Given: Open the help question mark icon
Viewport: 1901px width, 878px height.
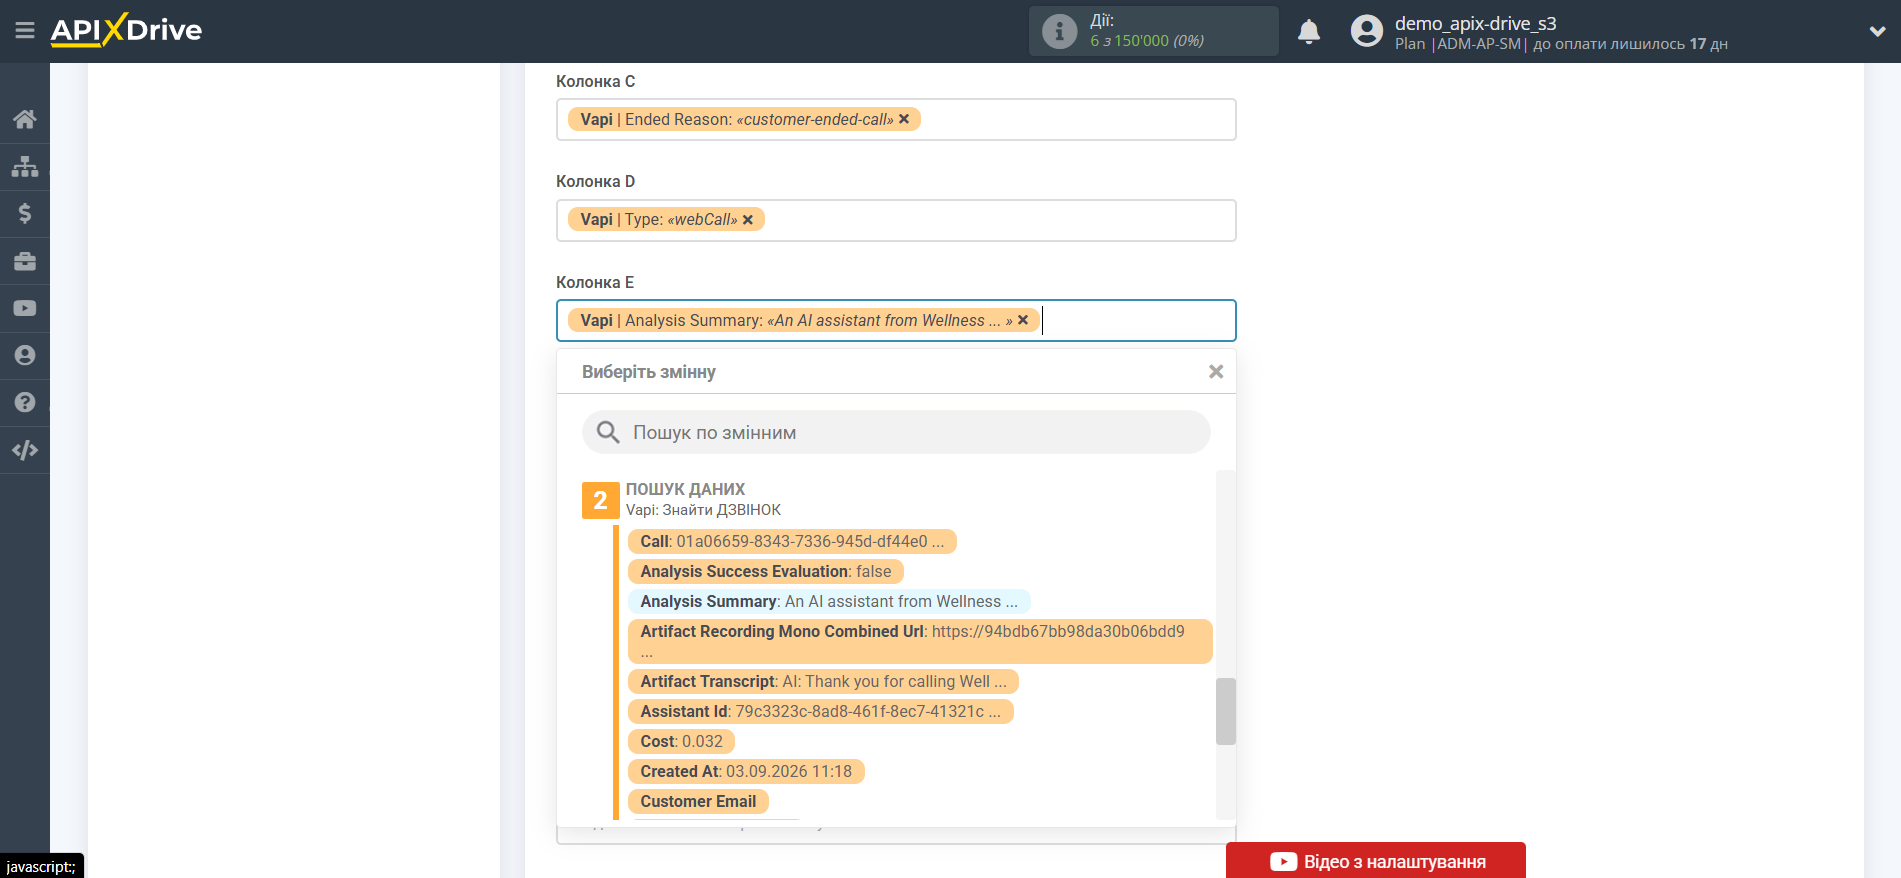Looking at the screenshot, I should pos(25,402).
